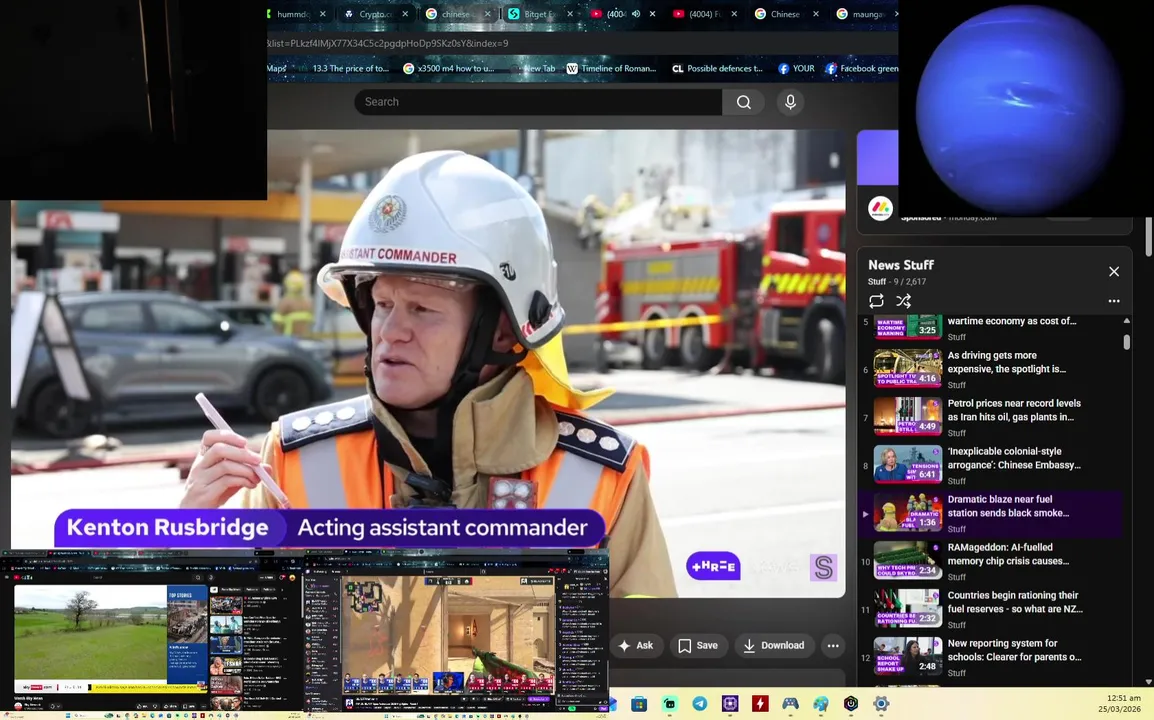
Task: Open 'Timeline of Roman...' Wikipedia bookmark
Action: [x=611, y=68]
